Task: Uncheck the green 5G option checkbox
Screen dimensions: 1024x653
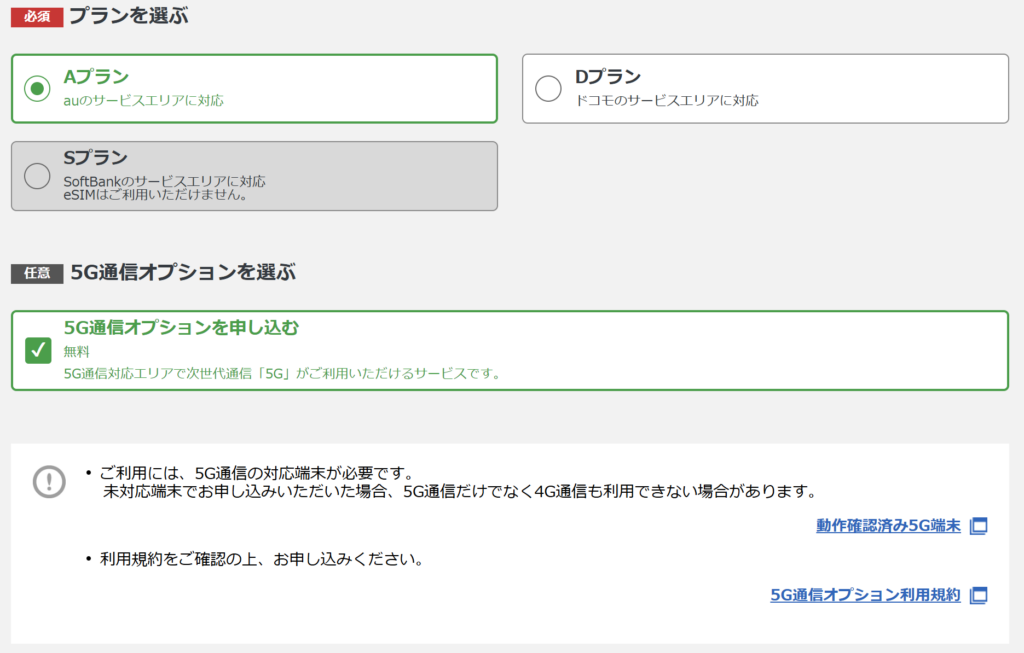Action: (38, 350)
